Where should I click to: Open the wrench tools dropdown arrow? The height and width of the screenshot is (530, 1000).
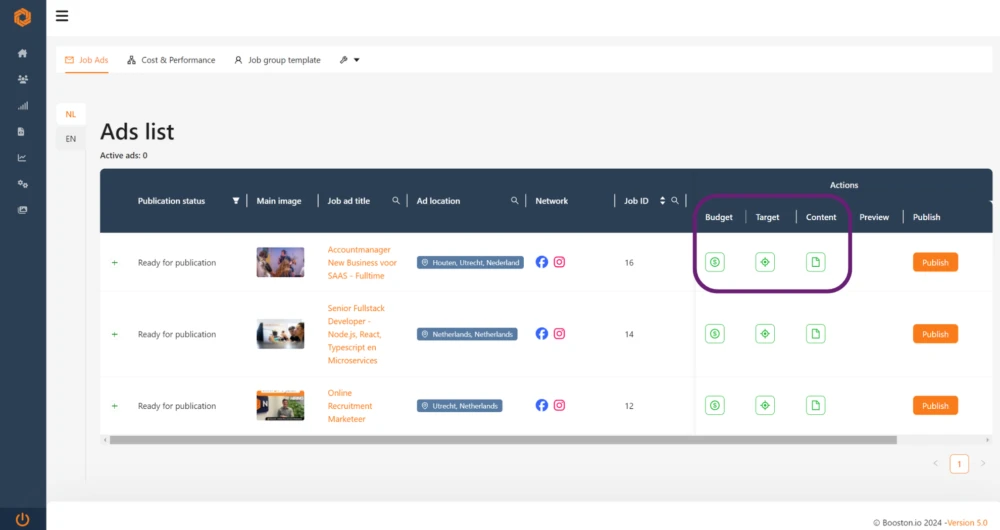357,60
